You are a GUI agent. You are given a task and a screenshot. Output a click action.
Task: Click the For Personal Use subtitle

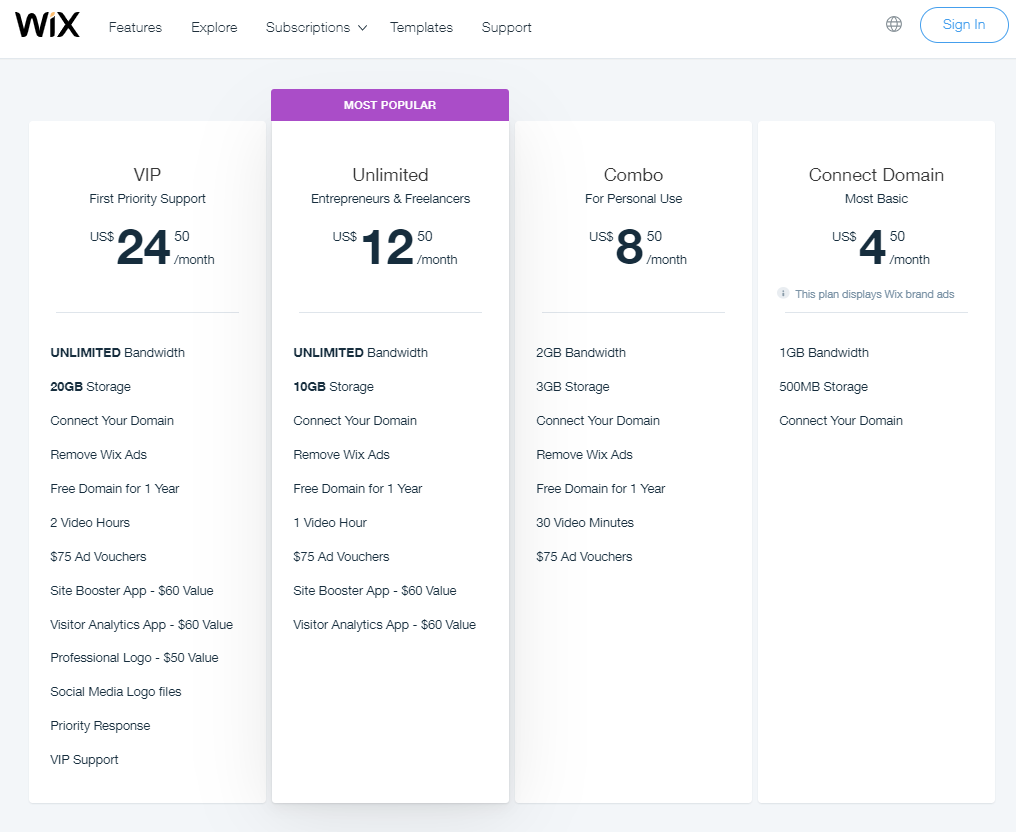pos(633,199)
